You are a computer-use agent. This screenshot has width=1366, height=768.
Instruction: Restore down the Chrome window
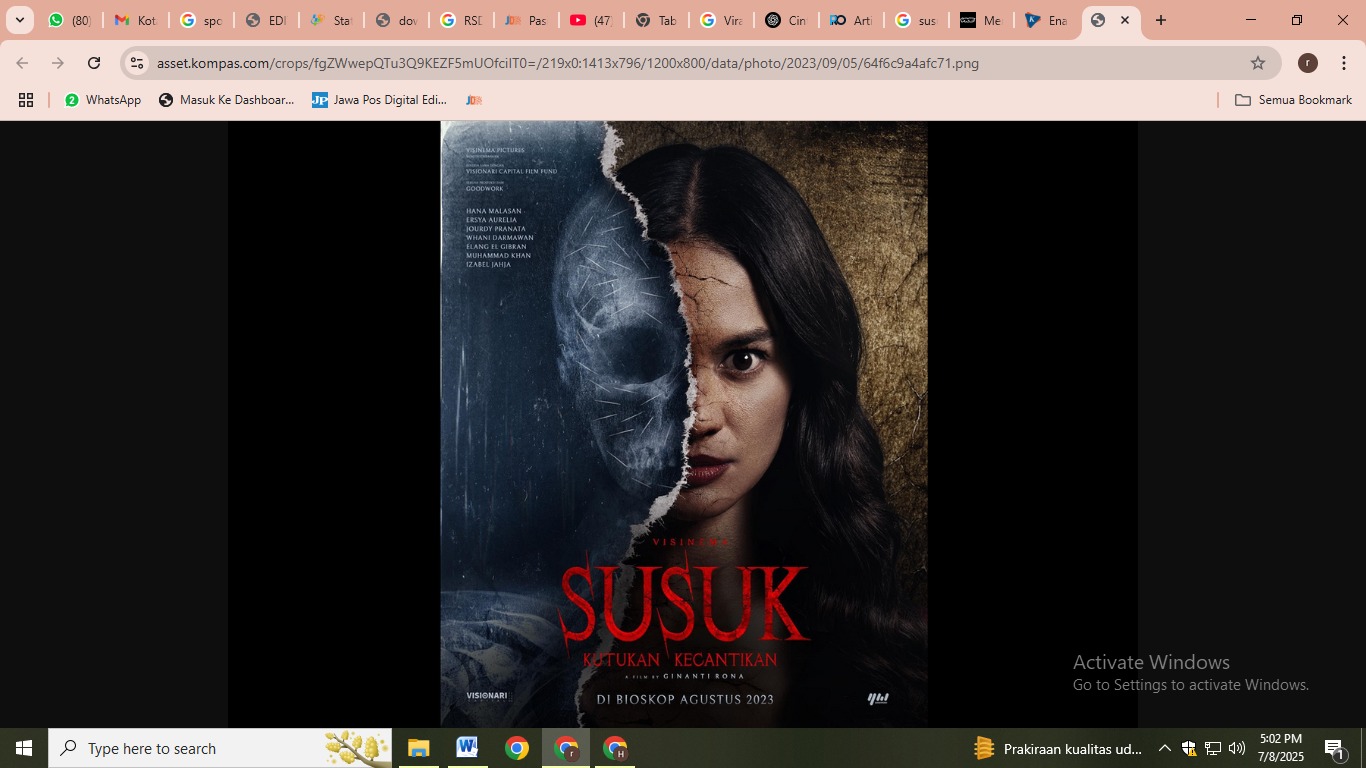pos(1297,20)
